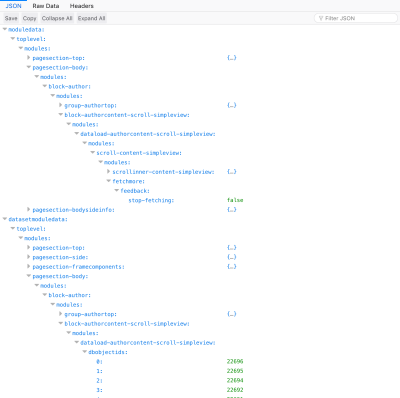400x398 pixels.
Task: Collapse pagesection-body under datasetmoduledata
Action: tap(29, 276)
